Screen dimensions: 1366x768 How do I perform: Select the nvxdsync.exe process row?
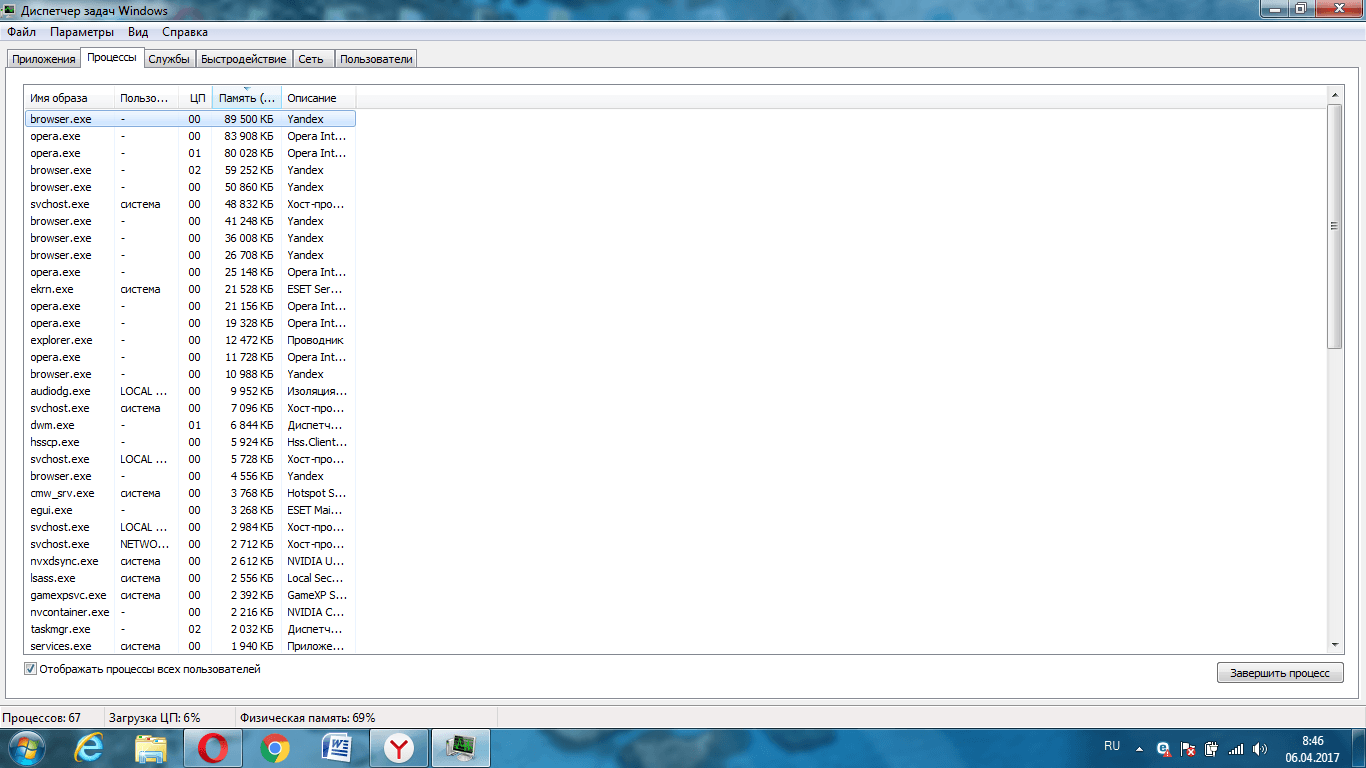pyautogui.click(x=190, y=561)
